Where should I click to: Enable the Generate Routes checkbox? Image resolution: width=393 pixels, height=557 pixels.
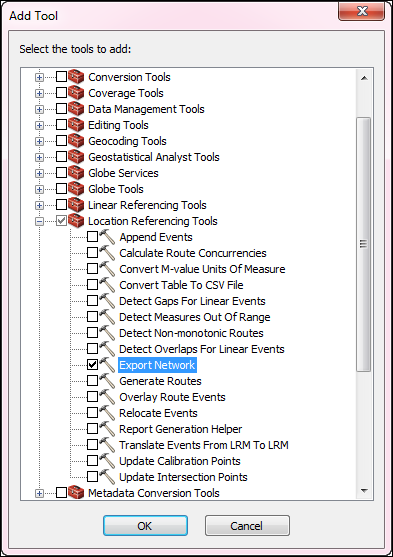tap(92, 380)
